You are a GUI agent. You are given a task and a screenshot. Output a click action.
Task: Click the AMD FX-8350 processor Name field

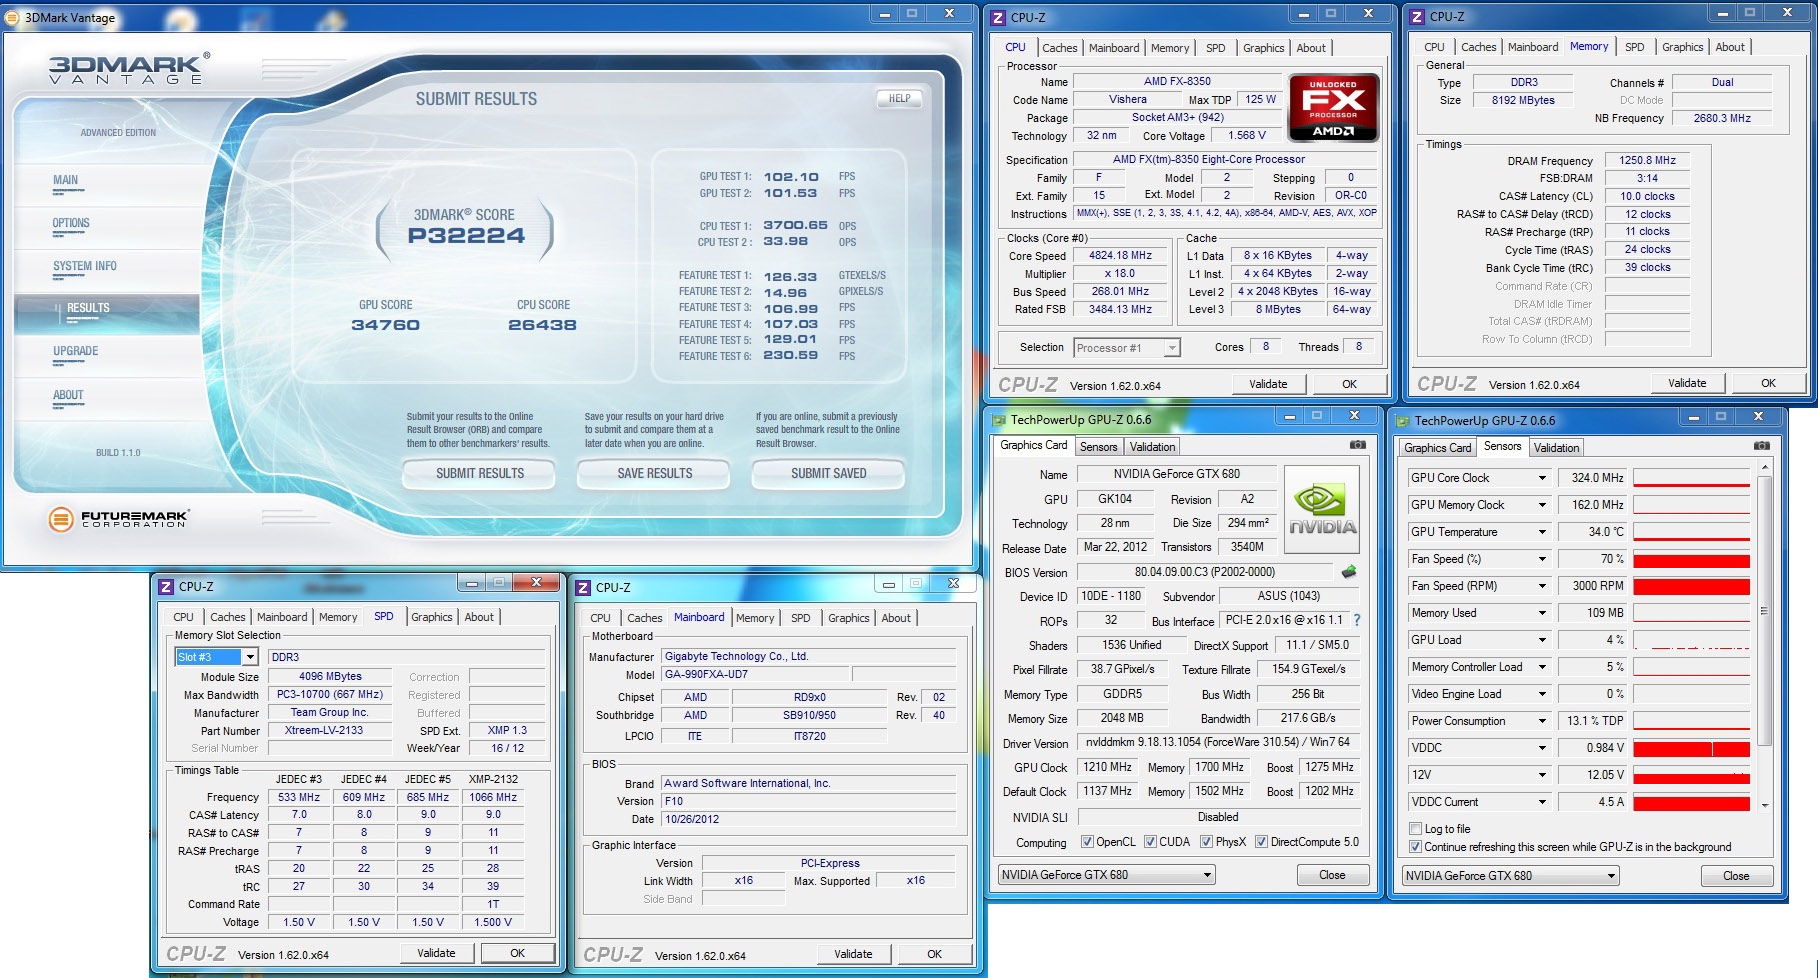[x=1177, y=82]
